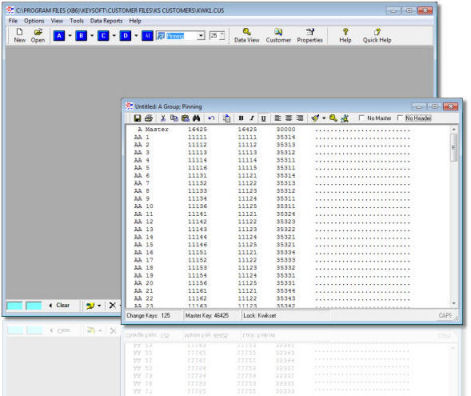Select the blue B group button
This screenshot has width=471, height=396.
(81, 36)
